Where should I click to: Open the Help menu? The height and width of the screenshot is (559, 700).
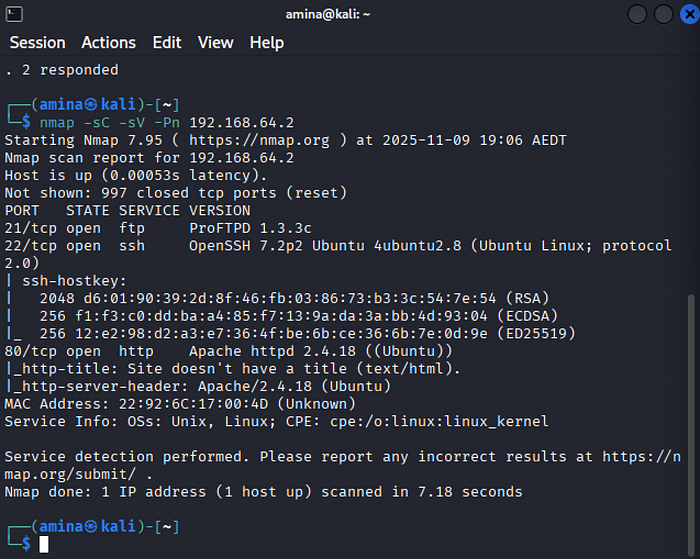click(x=267, y=43)
